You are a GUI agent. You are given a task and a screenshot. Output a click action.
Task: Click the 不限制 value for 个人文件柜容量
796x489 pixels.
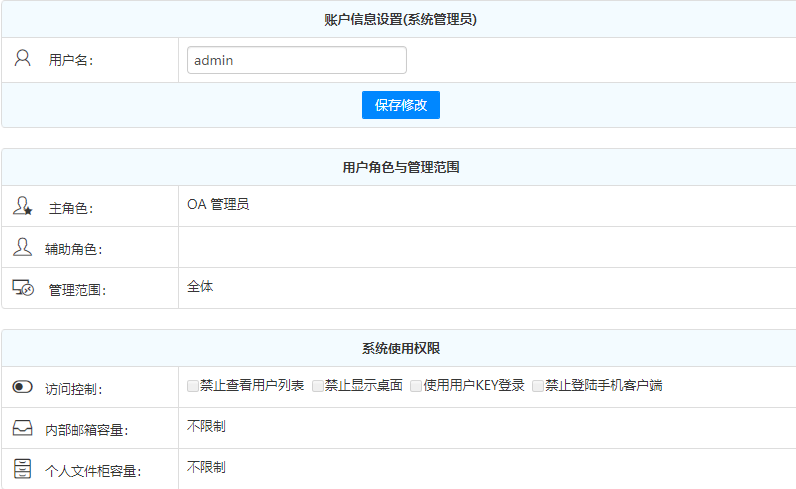206,466
